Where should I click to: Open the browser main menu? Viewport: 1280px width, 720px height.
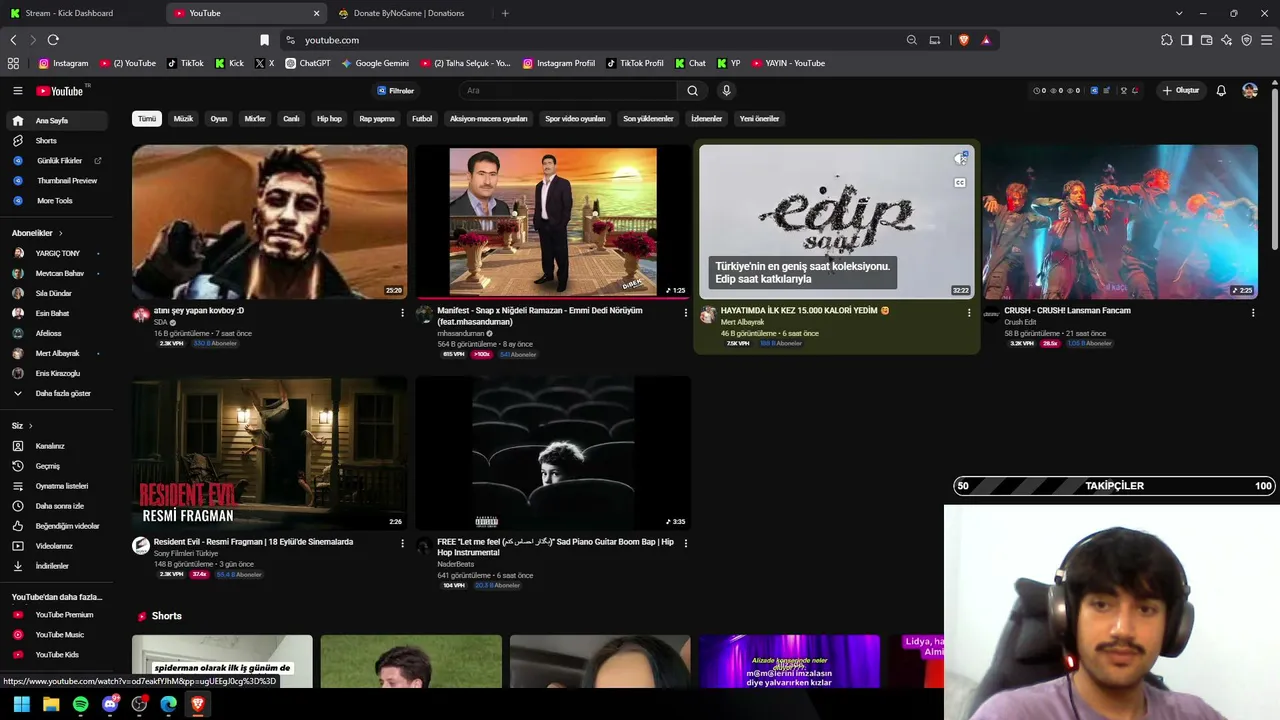coord(1267,40)
